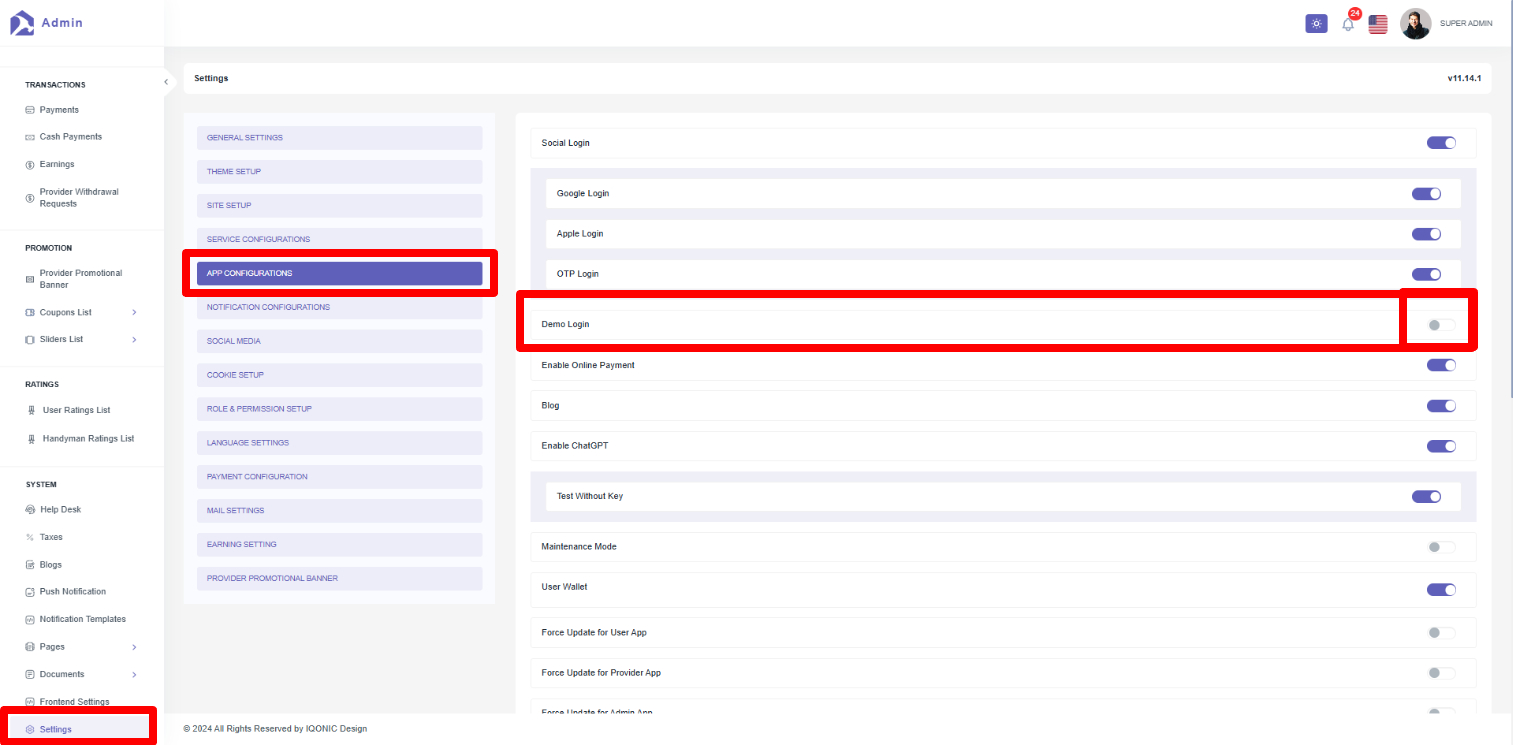Open Payments from the sidebar
Image resolution: width=1513 pixels, height=745 pixels.
click(59, 110)
